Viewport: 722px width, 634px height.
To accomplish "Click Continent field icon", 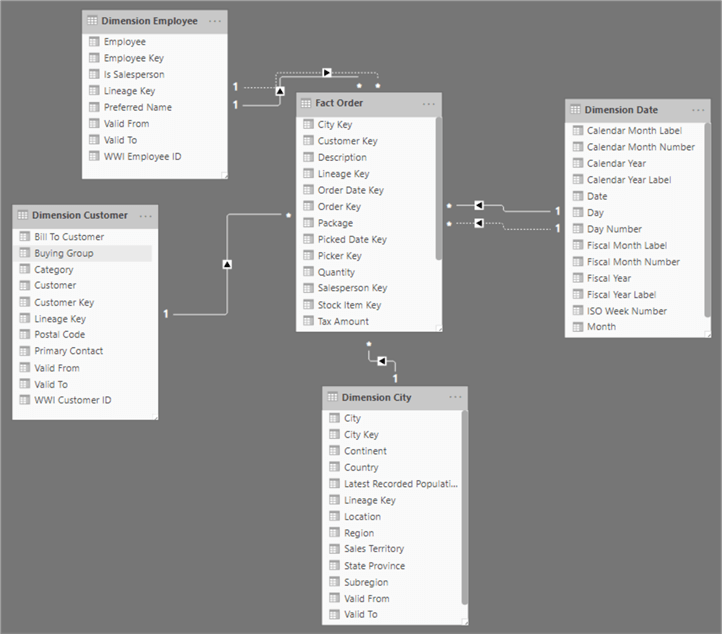I will 334,451.
